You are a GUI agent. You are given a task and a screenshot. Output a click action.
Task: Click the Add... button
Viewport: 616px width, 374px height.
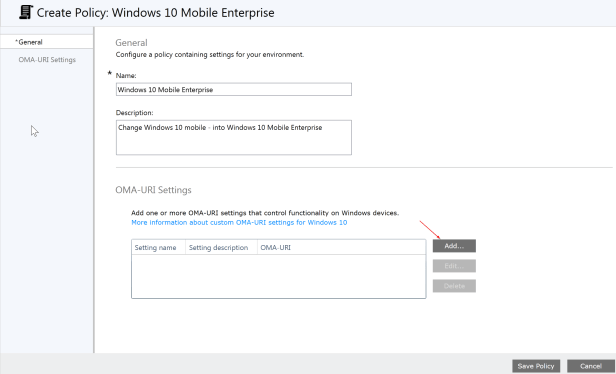[x=454, y=246]
